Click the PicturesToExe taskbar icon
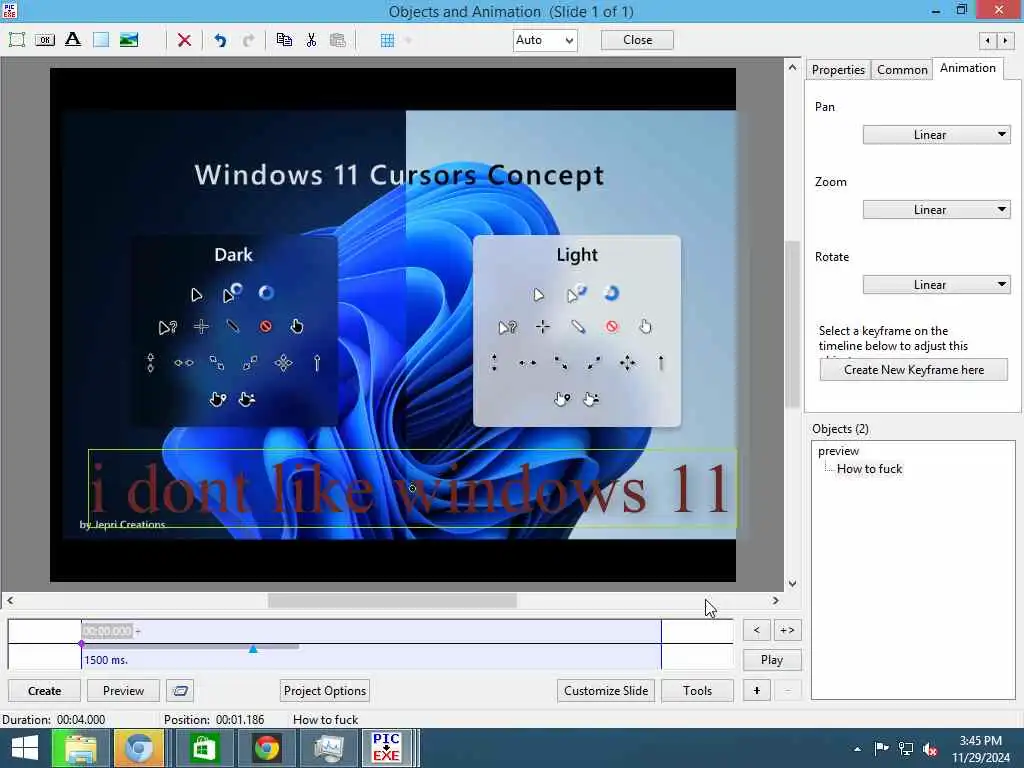 (x=386, y=748)
